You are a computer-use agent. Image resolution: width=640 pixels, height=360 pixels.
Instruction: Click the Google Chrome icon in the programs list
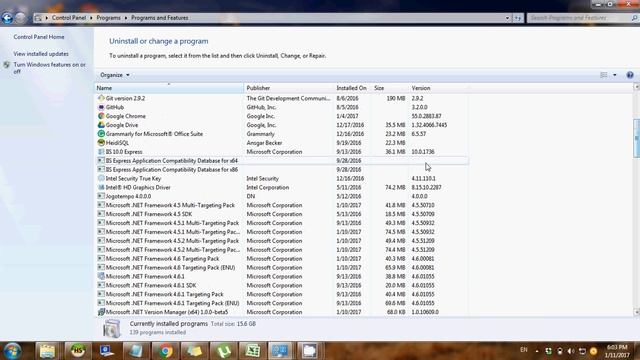(101, 116)
